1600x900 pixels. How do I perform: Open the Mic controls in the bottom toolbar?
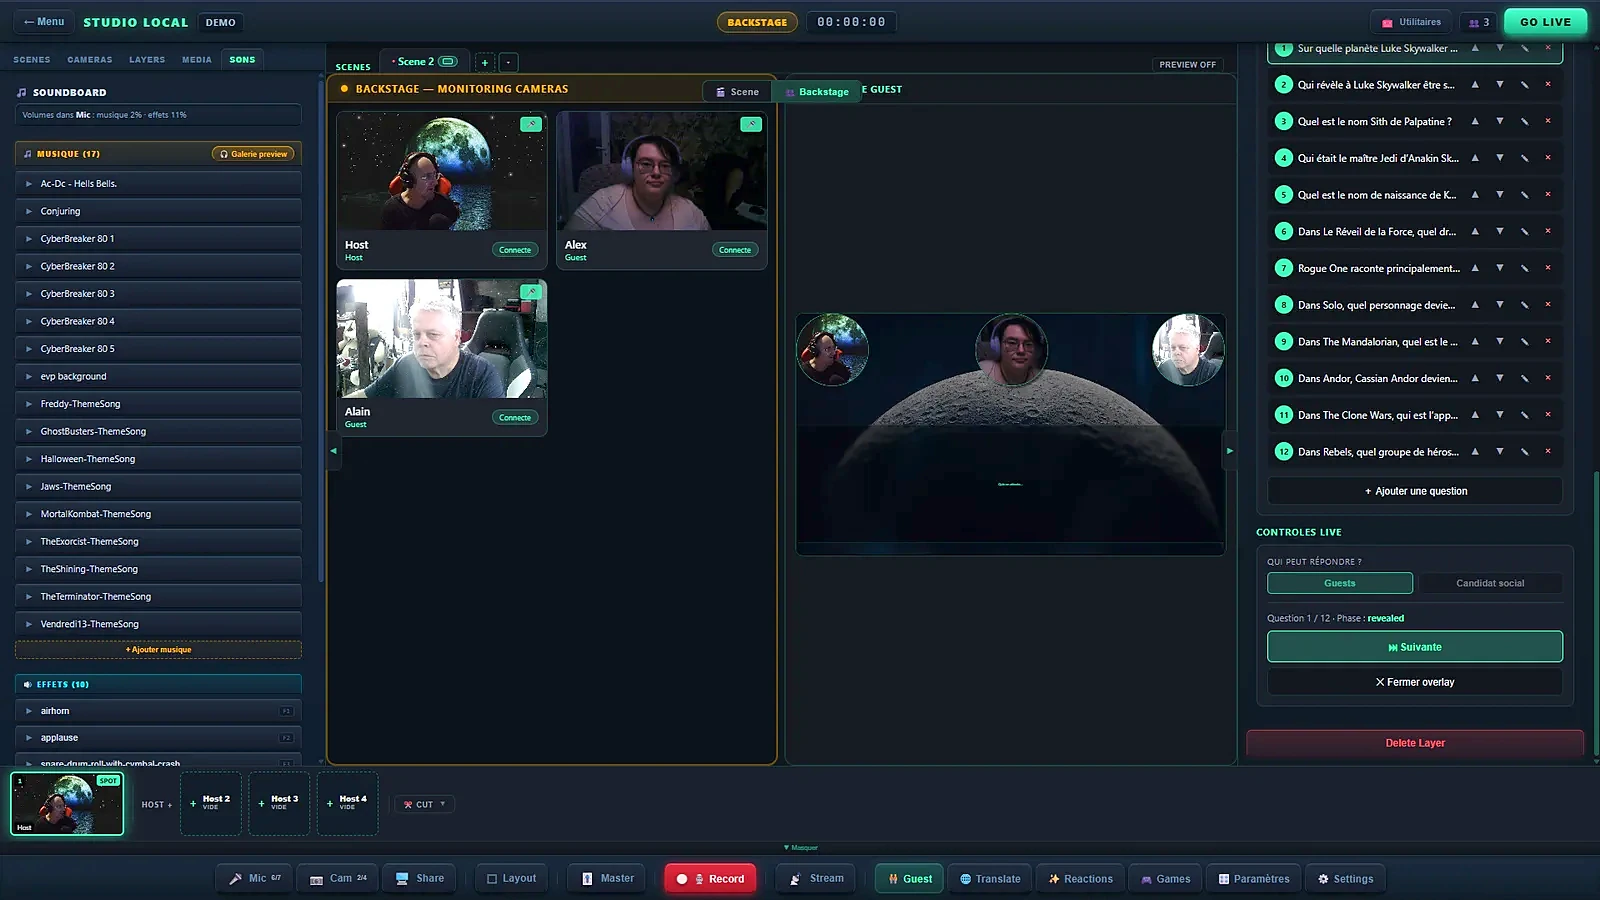(255, 878)
